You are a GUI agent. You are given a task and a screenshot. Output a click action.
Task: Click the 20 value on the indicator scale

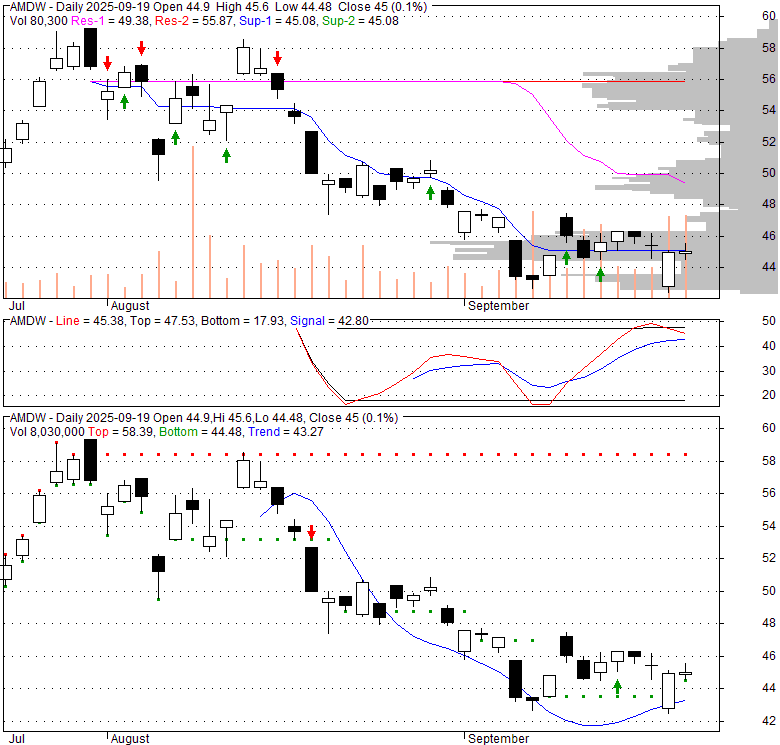(769, 395)
